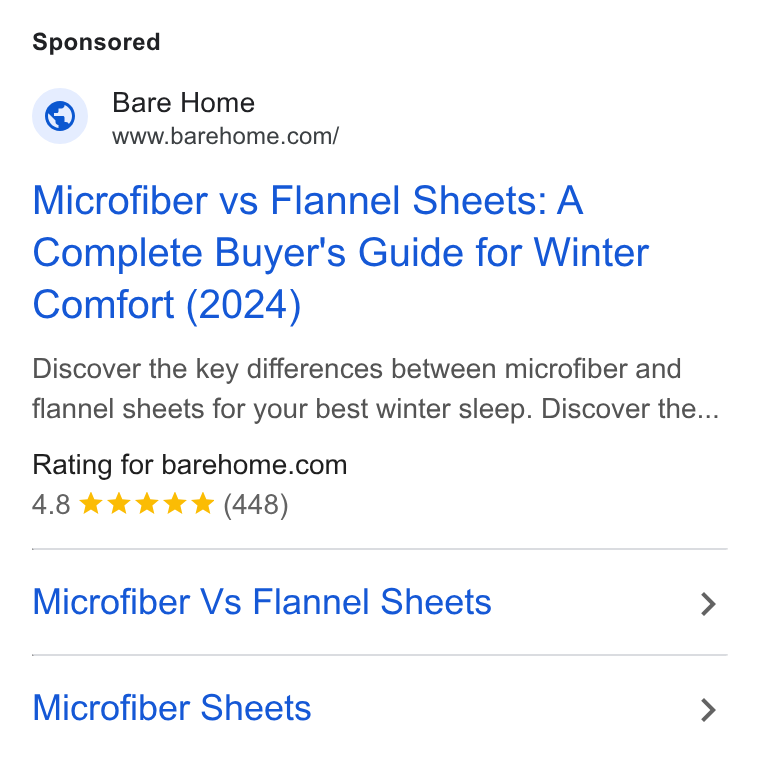Click the blue globe favicon icon
This screenshot has height=760, width=760.
(x=60, y=116)
